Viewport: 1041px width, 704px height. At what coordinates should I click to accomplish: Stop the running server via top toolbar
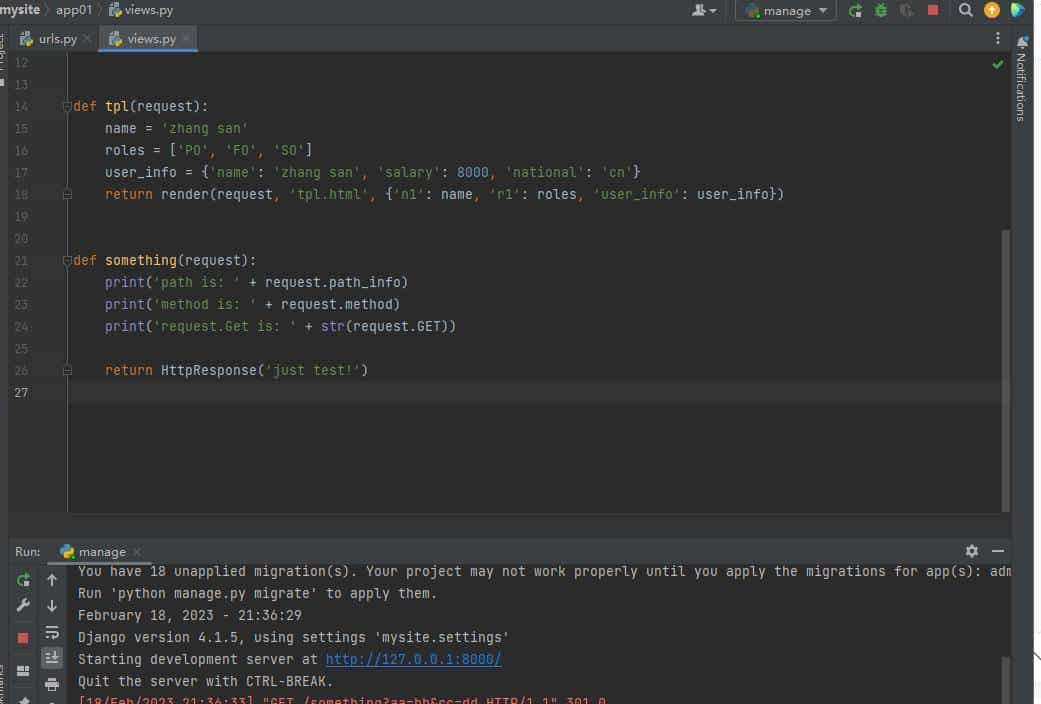(933, 11)
